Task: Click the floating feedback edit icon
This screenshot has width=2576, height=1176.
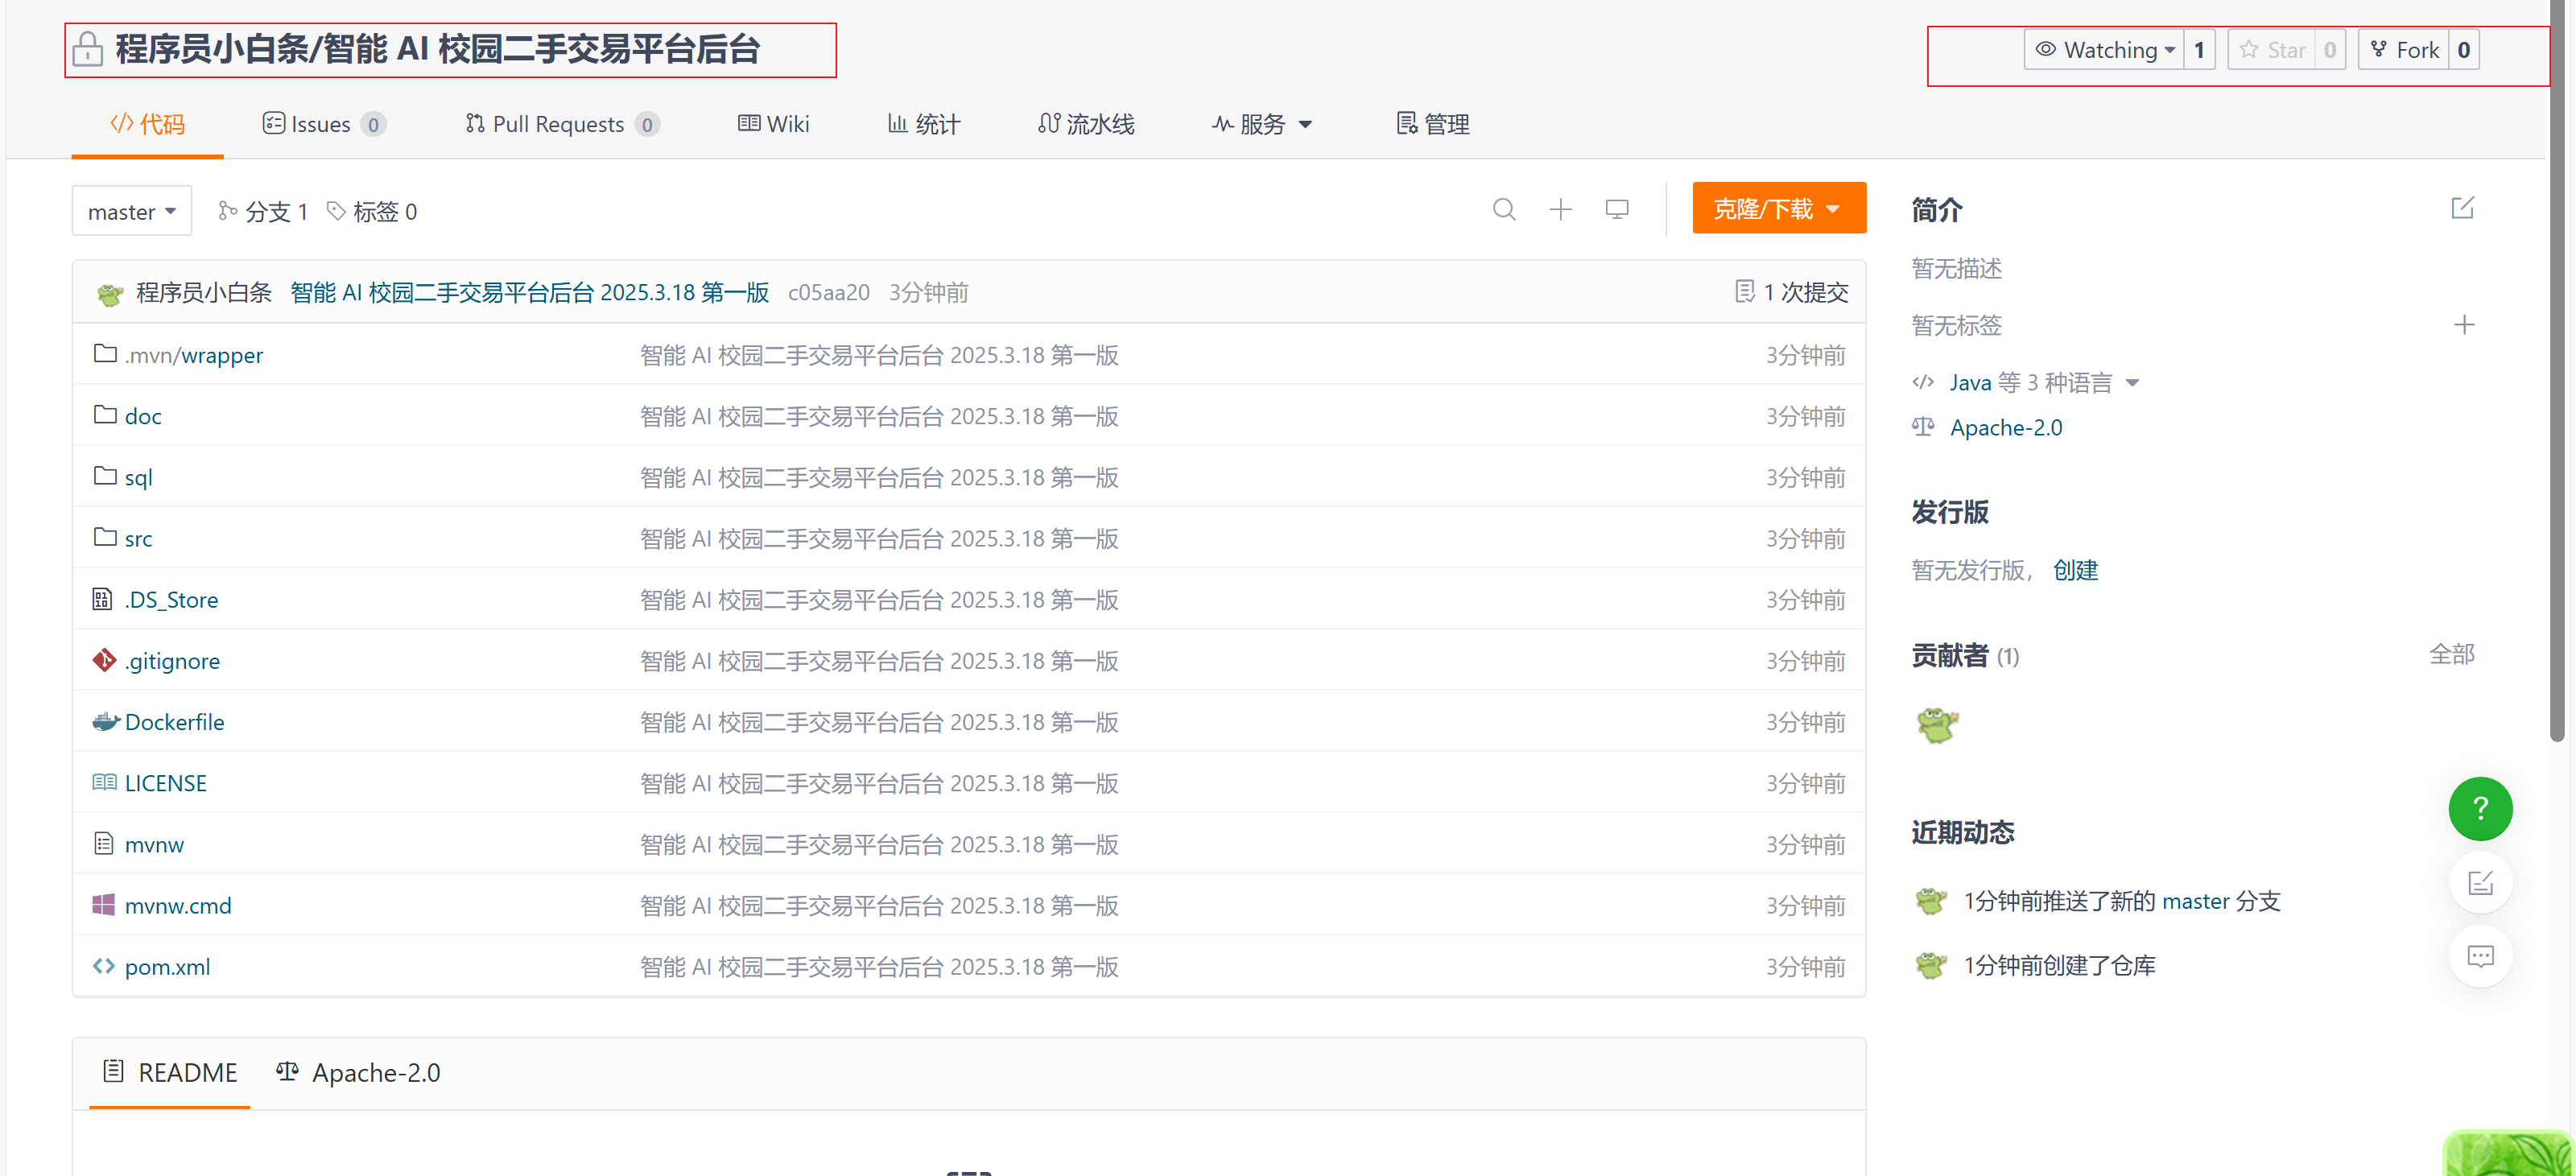Action: (x=2480, y=883)
